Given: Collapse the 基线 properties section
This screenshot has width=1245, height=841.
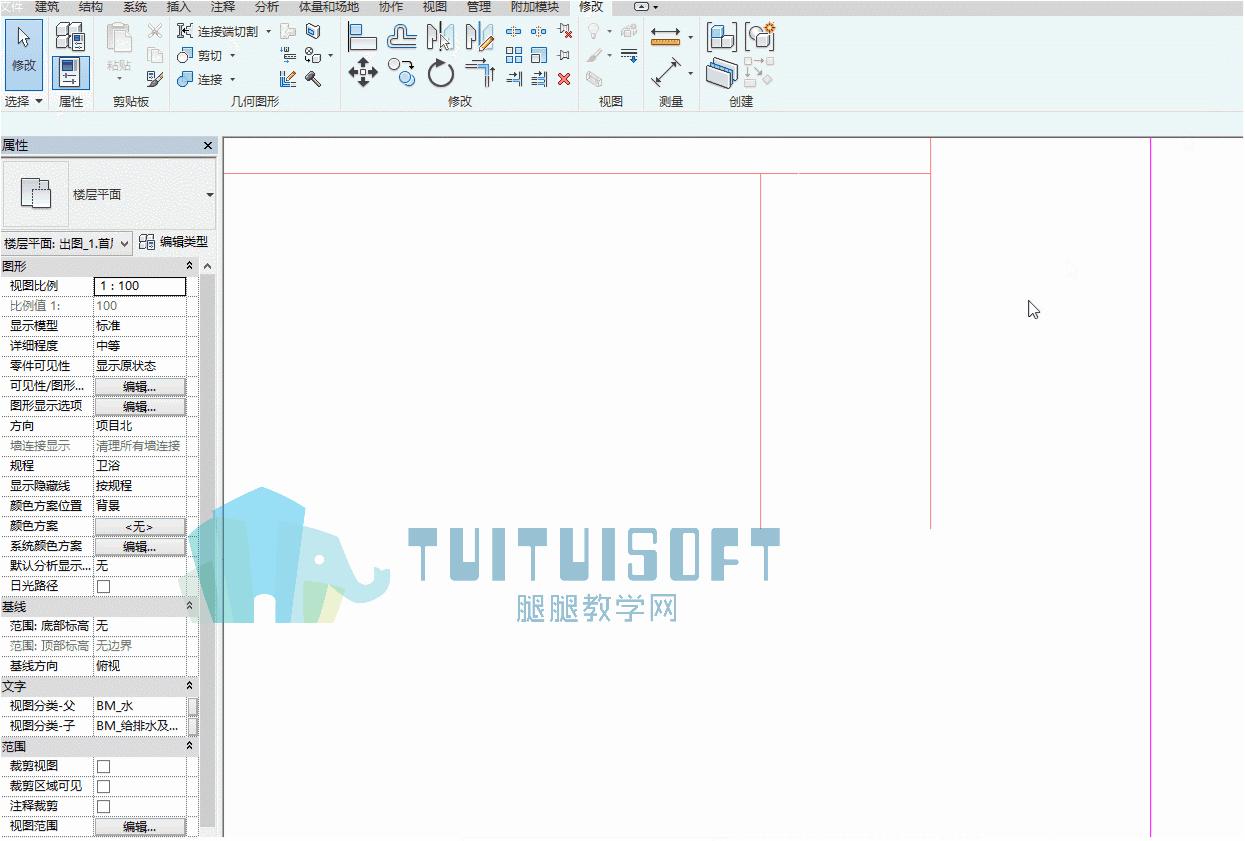Looking at the screenshot, I should click(x=190, y=606).
